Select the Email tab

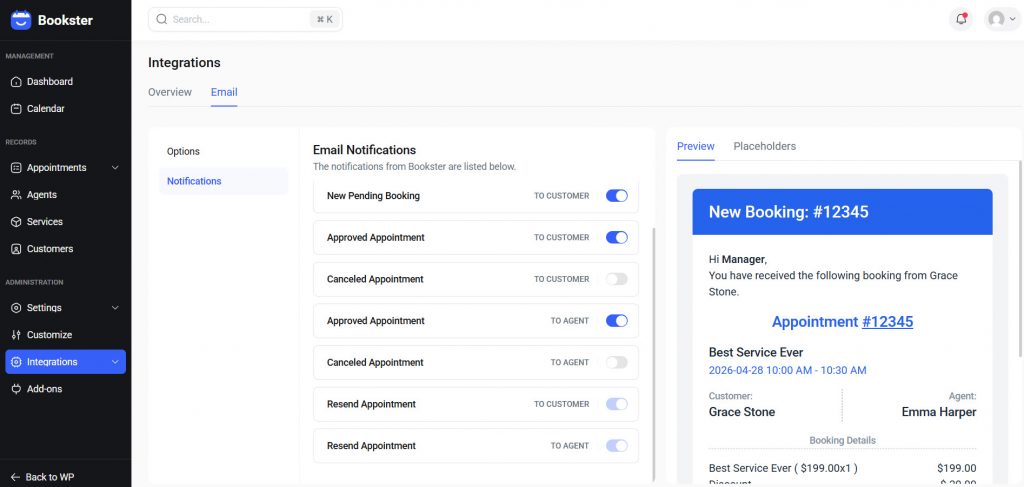(224, 92)
